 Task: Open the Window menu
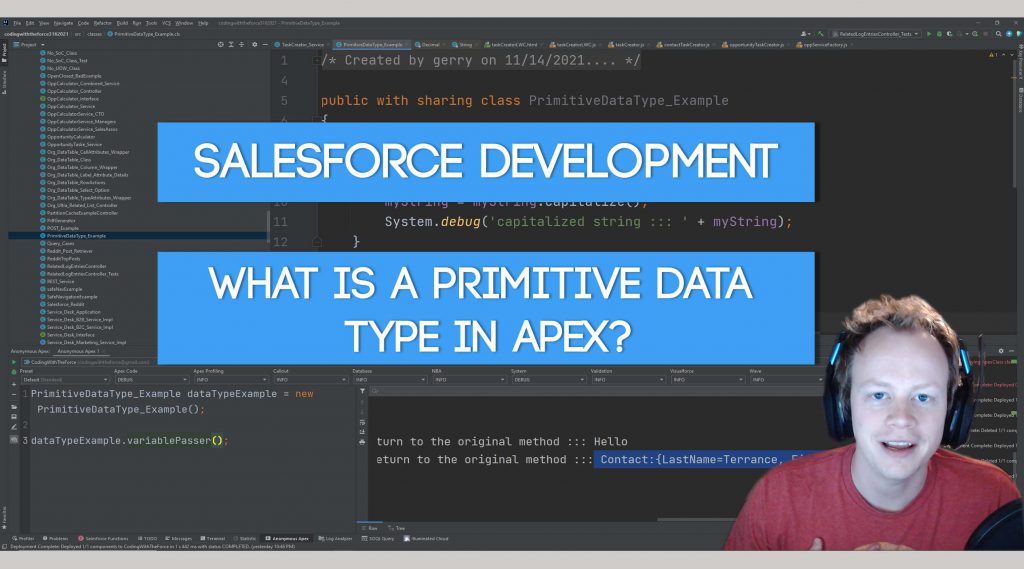pos(184,23)
